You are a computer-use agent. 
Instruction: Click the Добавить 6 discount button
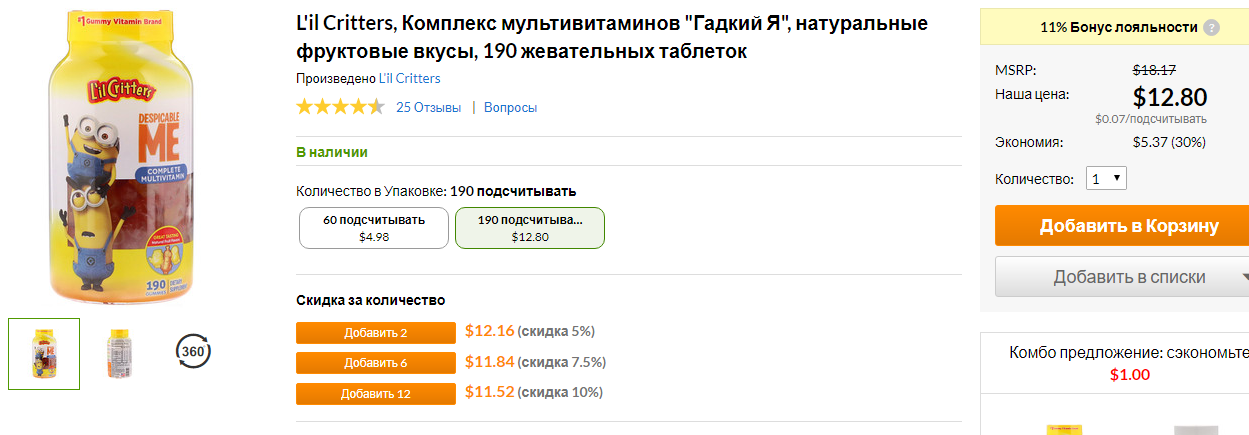tap(376, 363)
